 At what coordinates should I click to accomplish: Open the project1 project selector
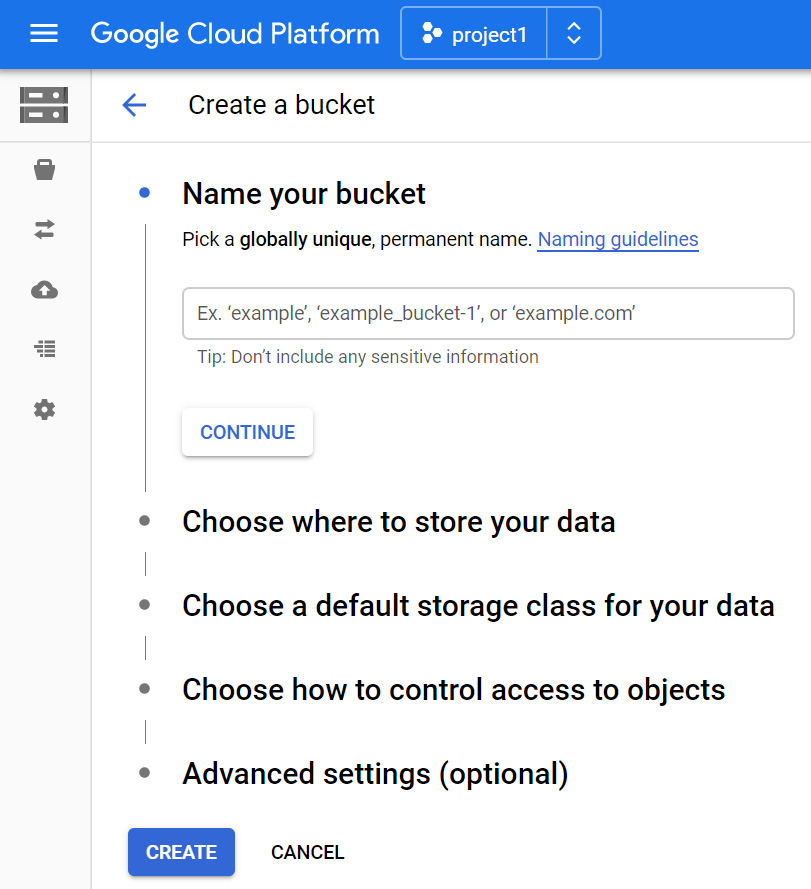click(x=474, y=33)
